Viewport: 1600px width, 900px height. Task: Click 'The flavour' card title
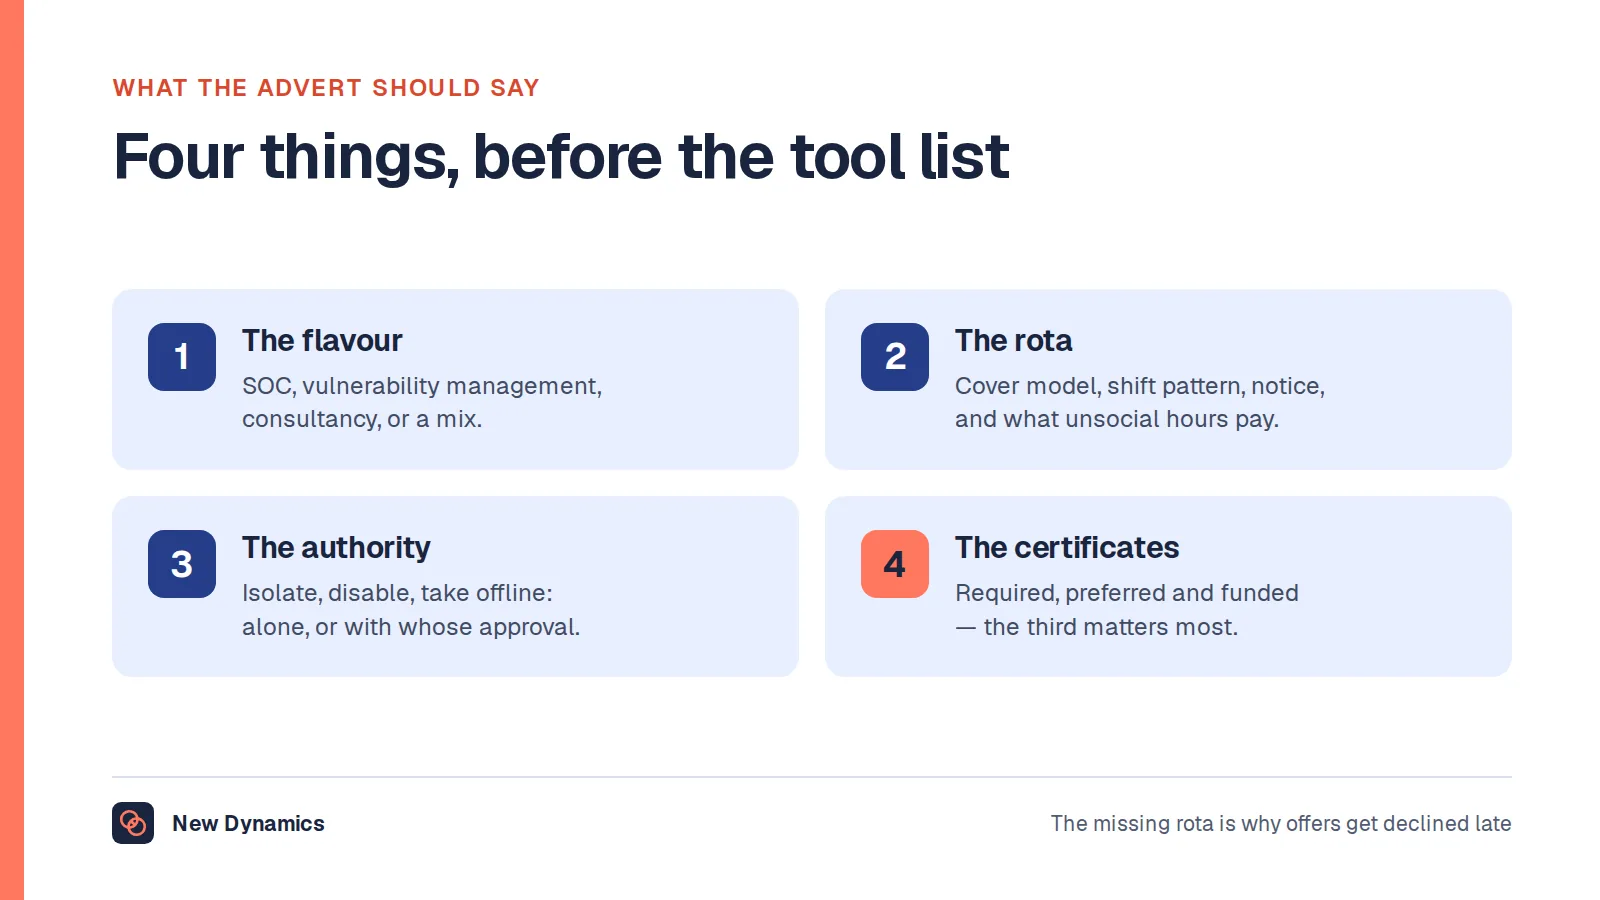click(x=322, y=341)
